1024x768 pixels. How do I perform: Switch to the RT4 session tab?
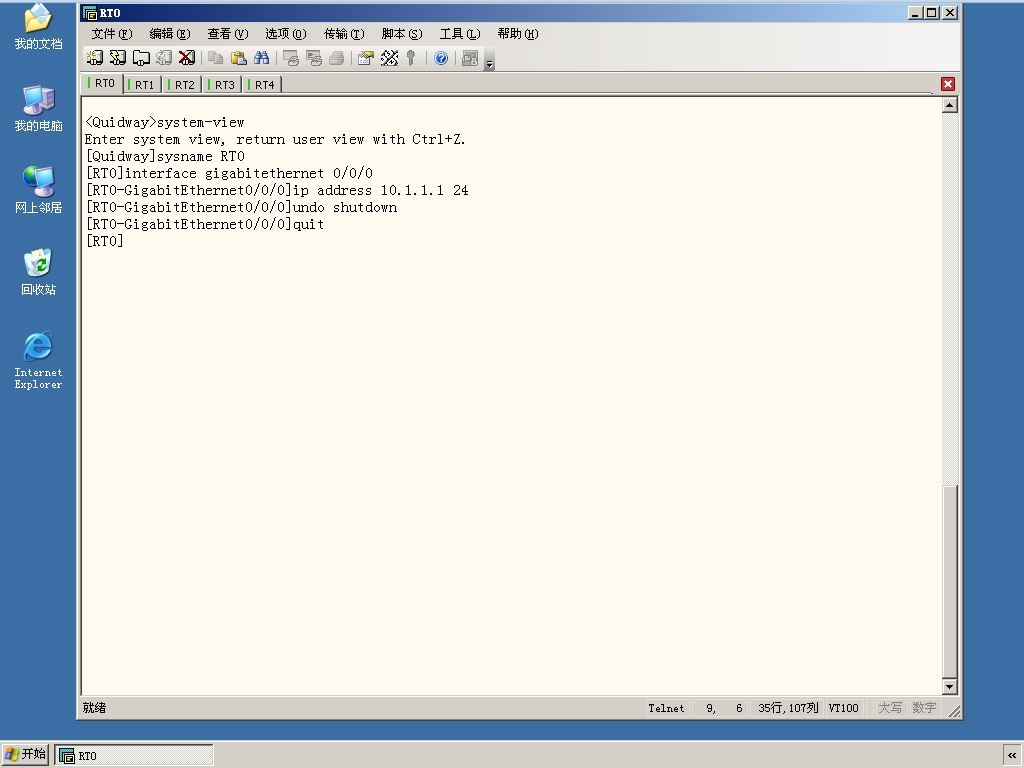pos(262,85)
